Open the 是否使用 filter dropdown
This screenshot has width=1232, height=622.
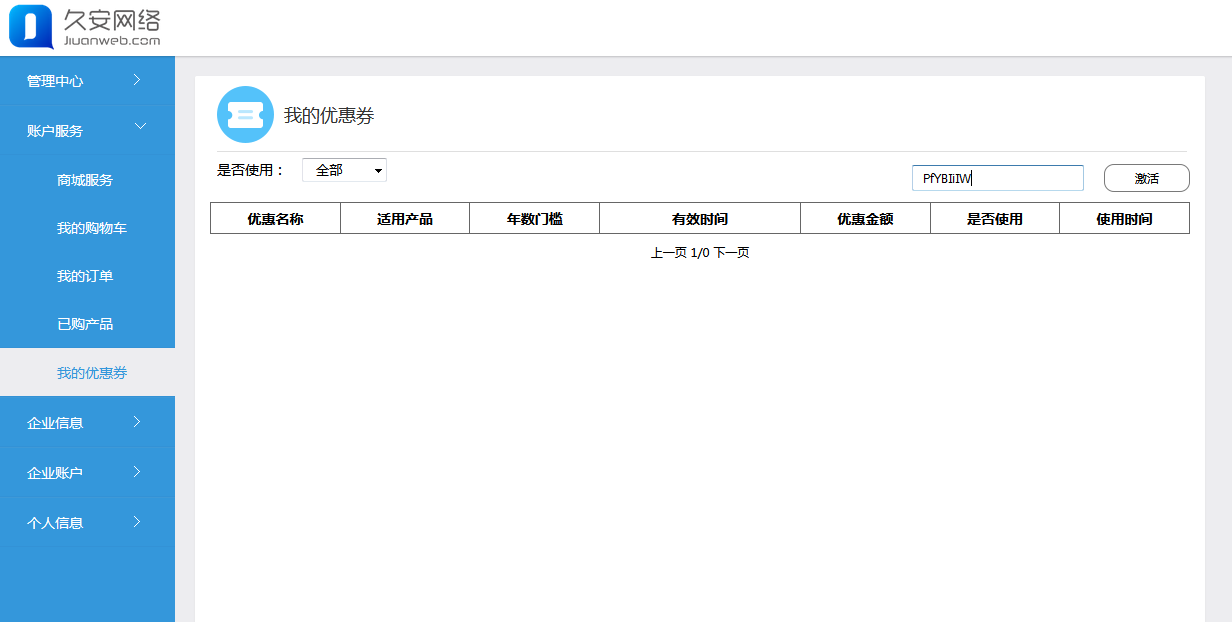click(x=344, y=169)
